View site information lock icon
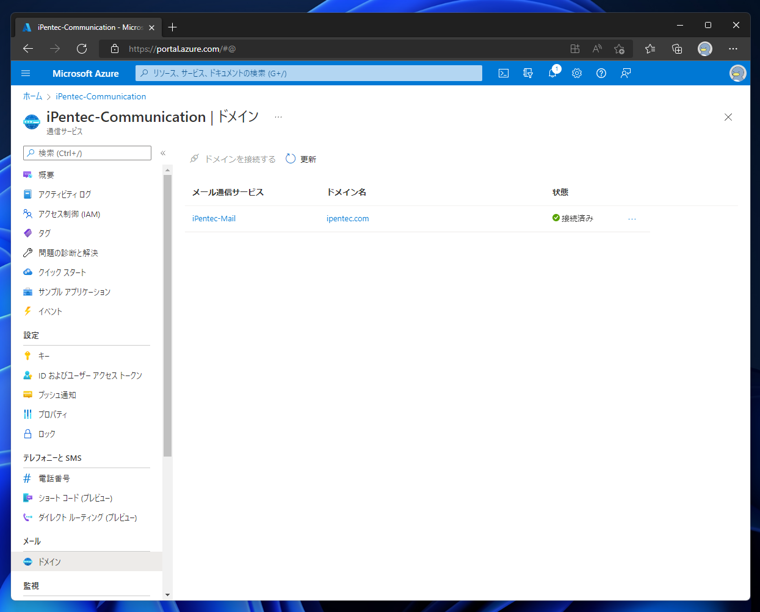Image resolution: width=760 pixels, height=612 pixels. pos(115,48)
